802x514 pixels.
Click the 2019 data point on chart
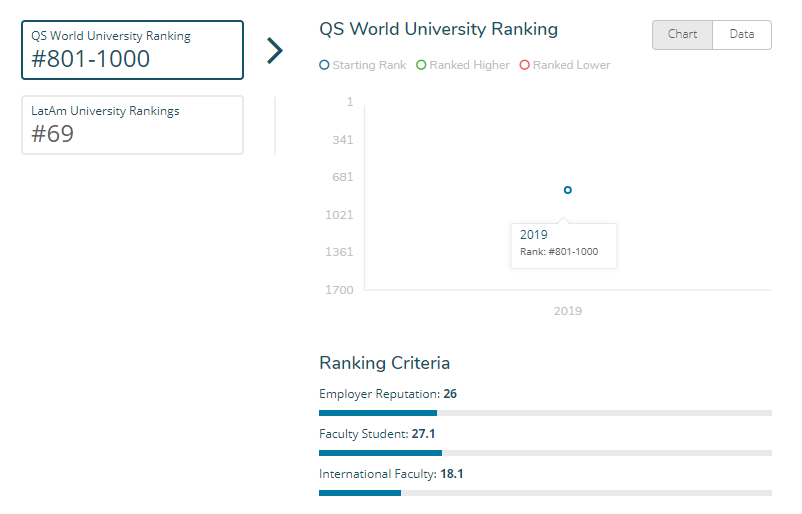point(568,190)
